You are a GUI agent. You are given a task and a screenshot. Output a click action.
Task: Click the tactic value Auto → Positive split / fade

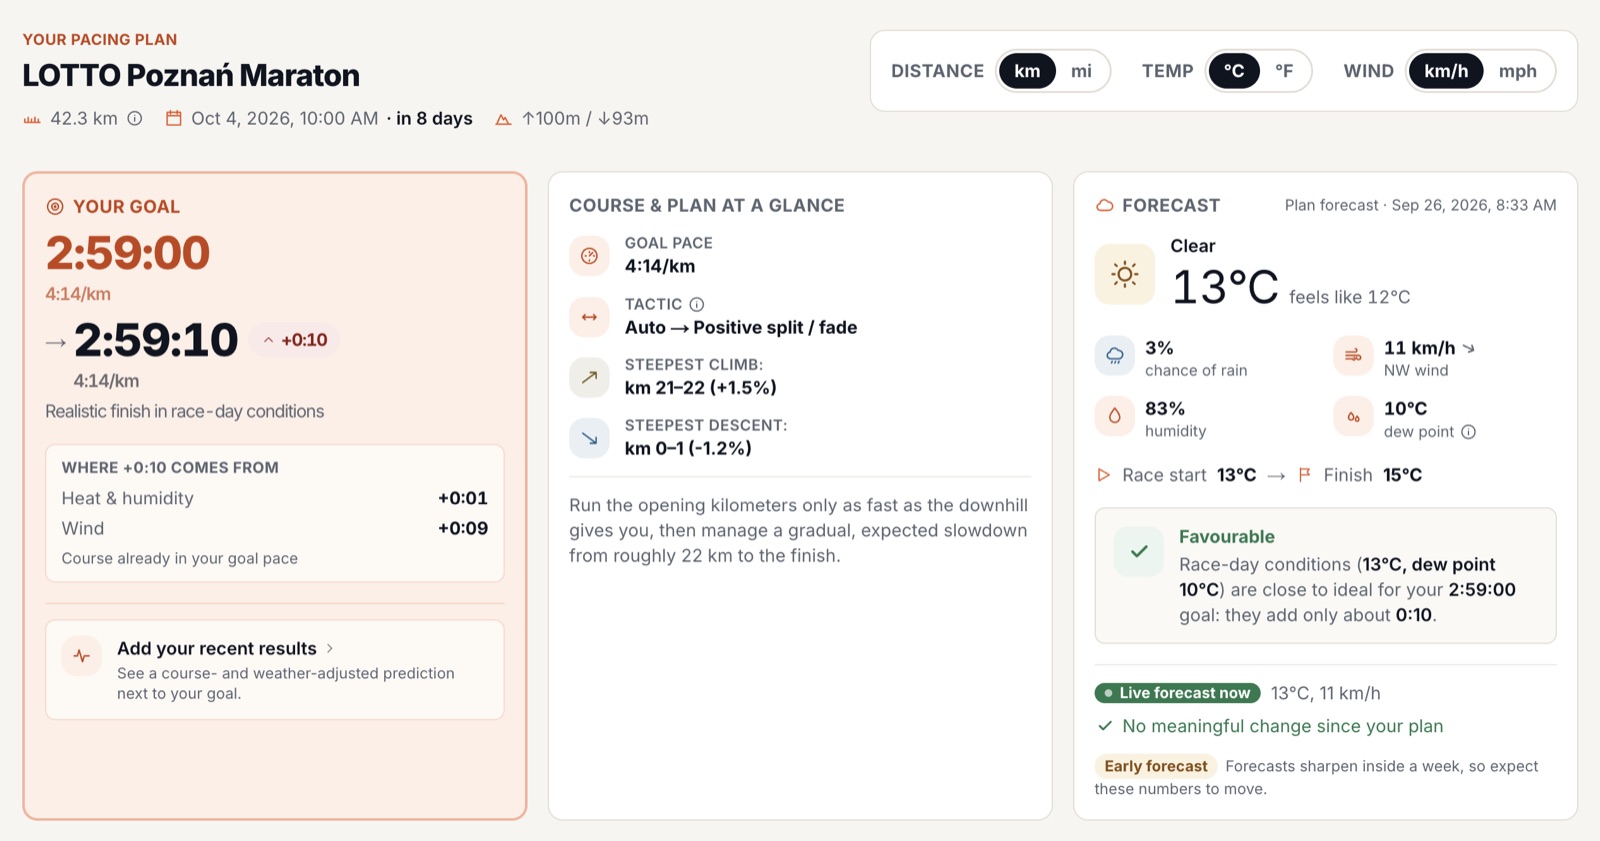[741, 327]
